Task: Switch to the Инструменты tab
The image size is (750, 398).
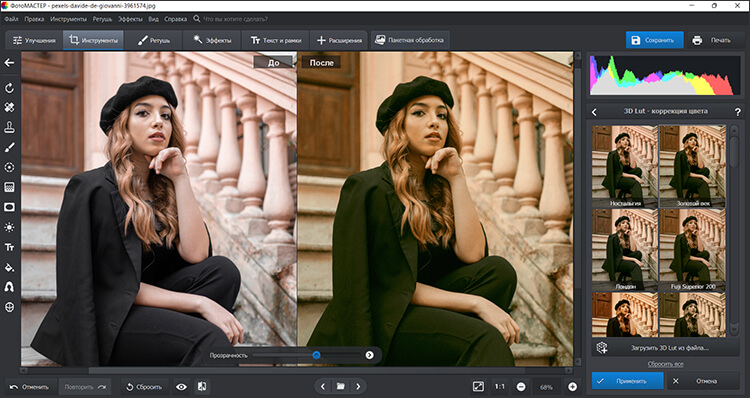Action: (x=93, y=41)
